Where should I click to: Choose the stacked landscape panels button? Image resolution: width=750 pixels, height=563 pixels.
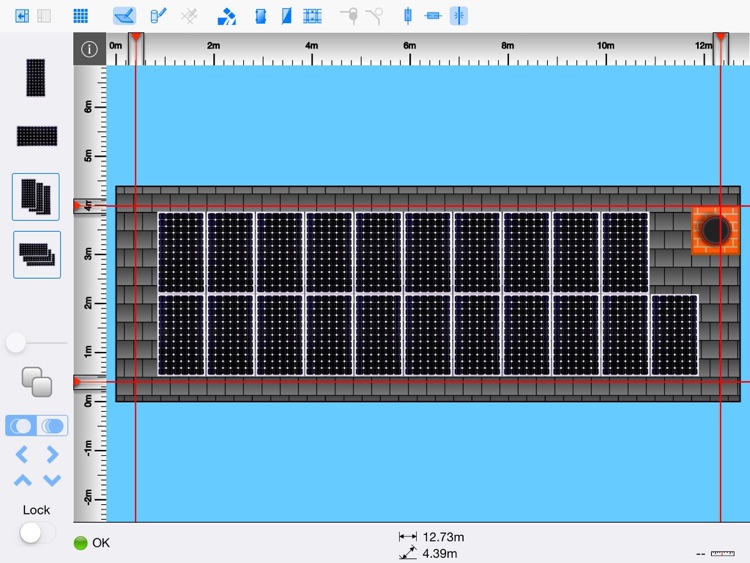click(36, 254)
